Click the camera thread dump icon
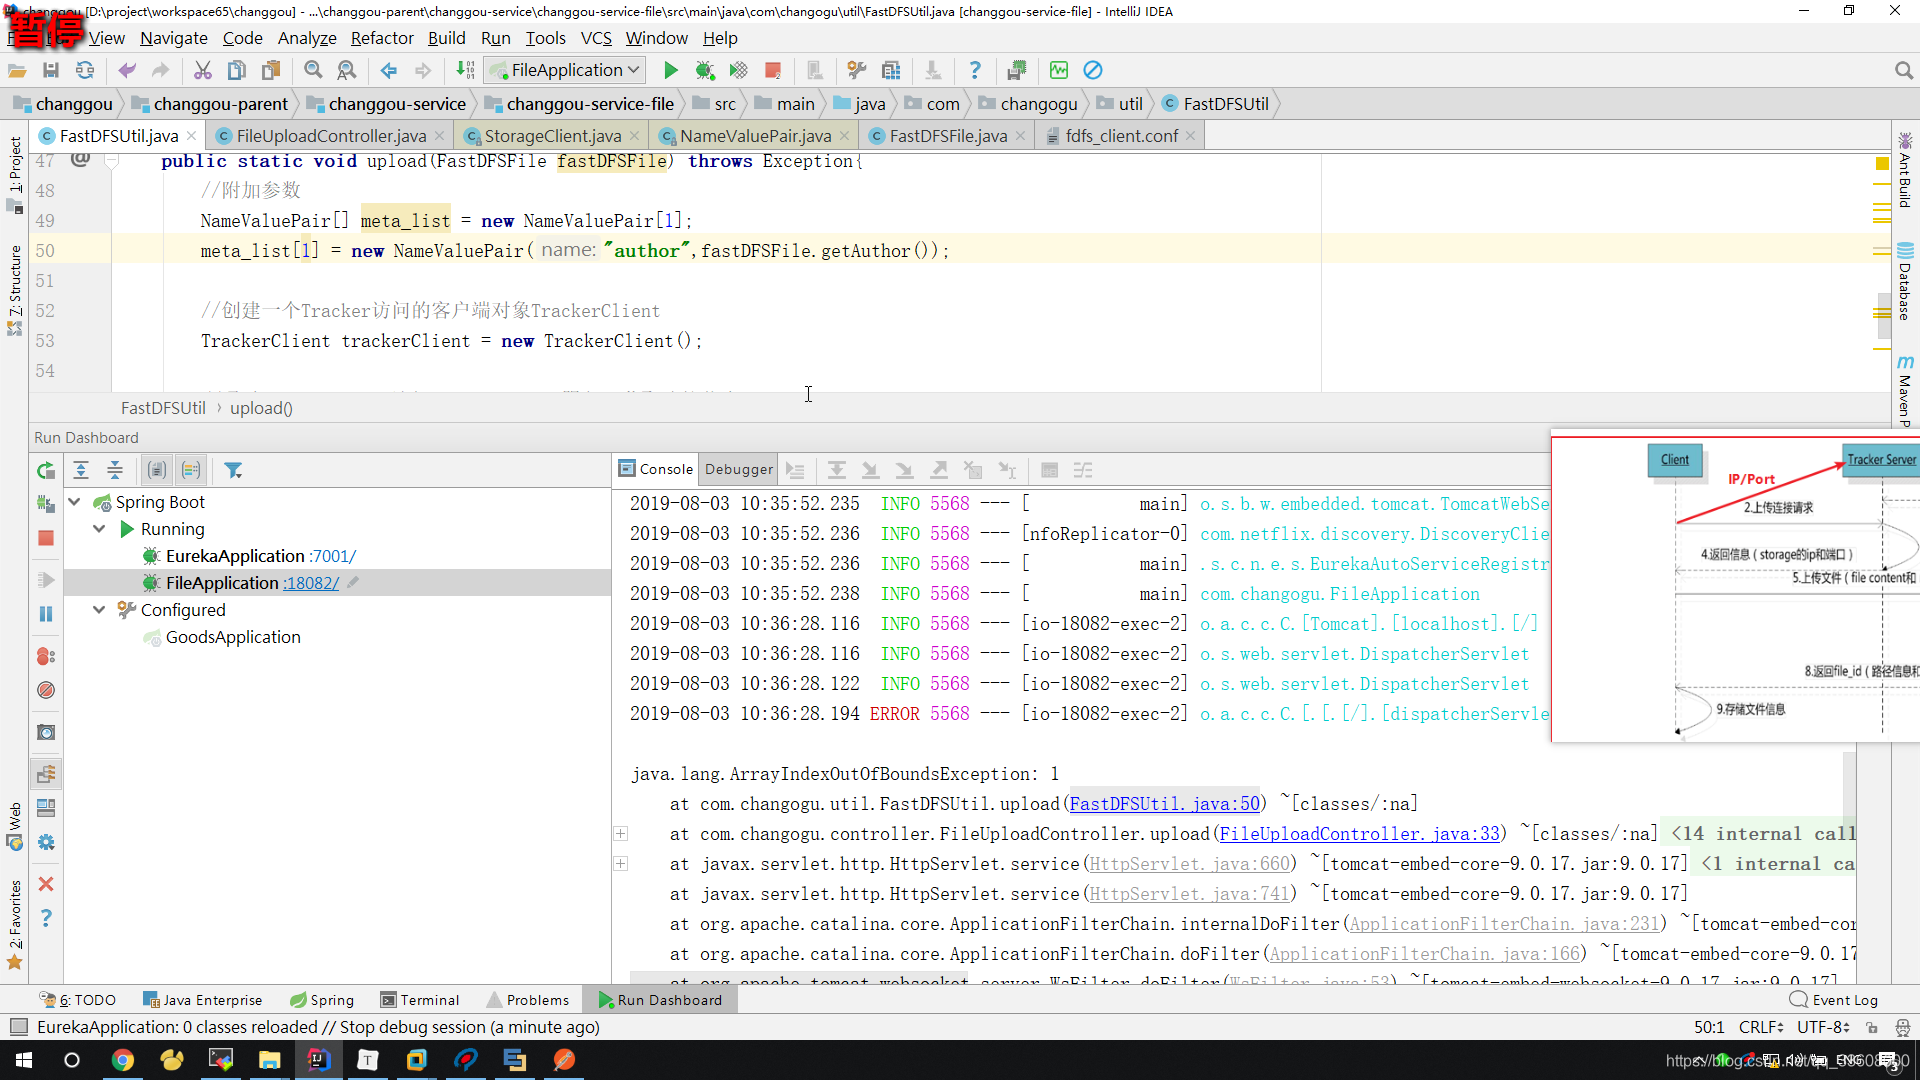Image resolution: width=1920 pixels, height=1080 pixels. [46, 732]
